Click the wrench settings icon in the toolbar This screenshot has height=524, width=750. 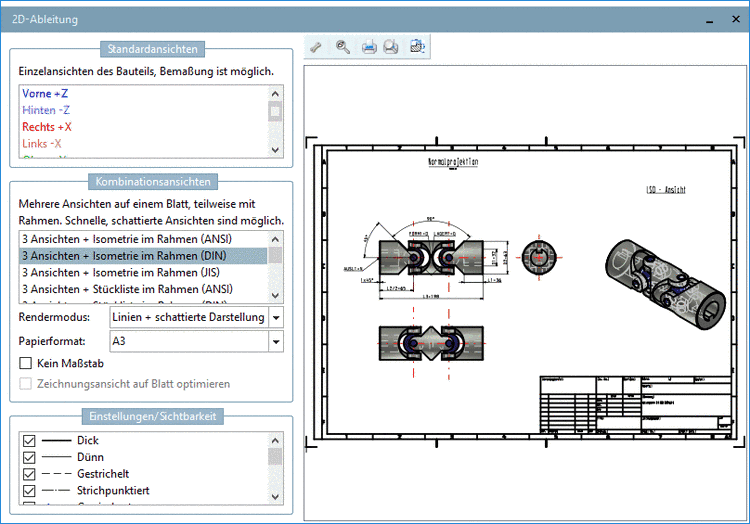tap(316, 47)
